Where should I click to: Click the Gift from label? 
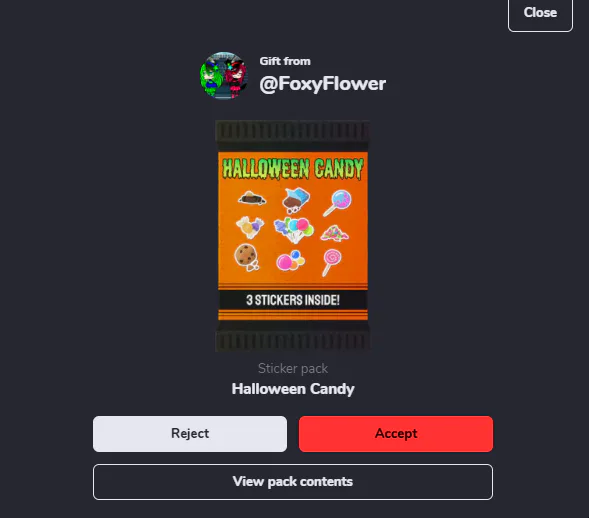[x=285, y=61]
